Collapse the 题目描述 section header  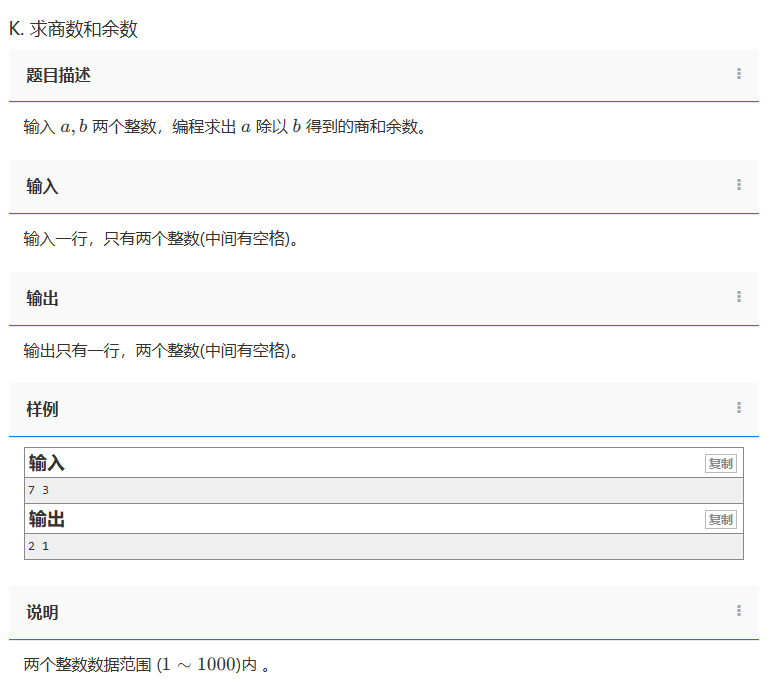[x=59, y=75]
